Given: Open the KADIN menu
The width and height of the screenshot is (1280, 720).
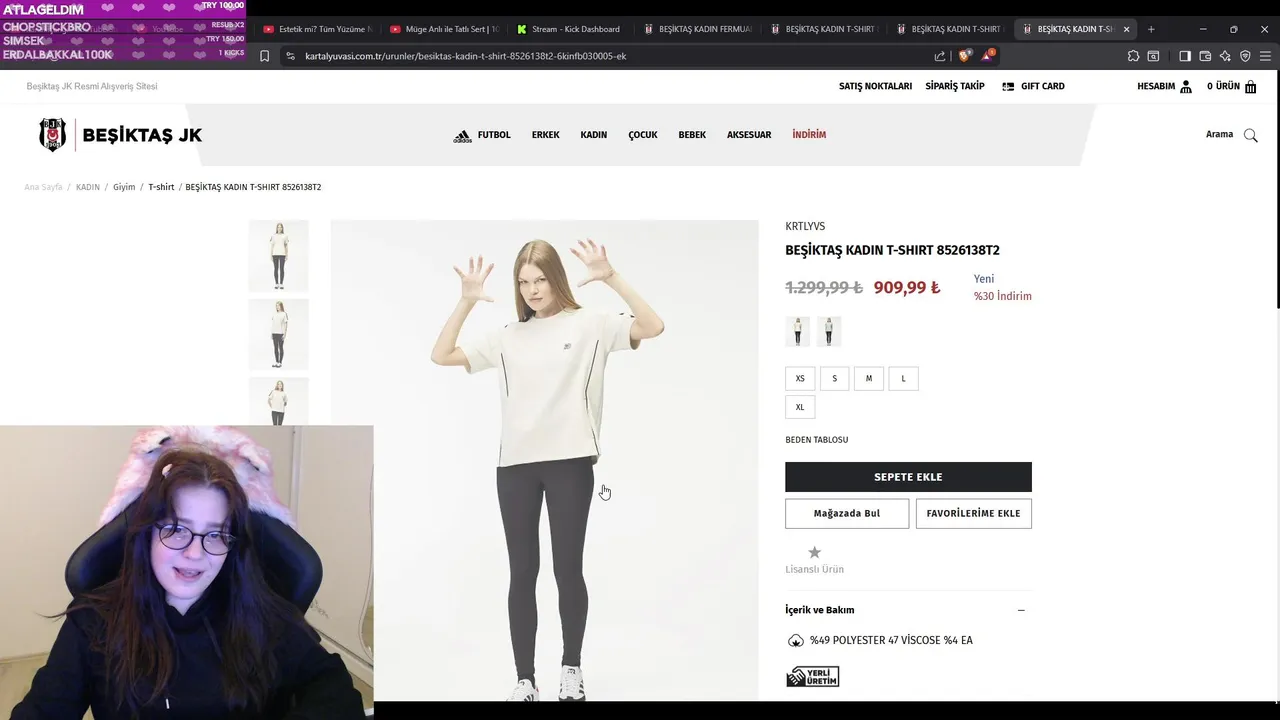Looking at the screenshot, I should click(594, 135).
